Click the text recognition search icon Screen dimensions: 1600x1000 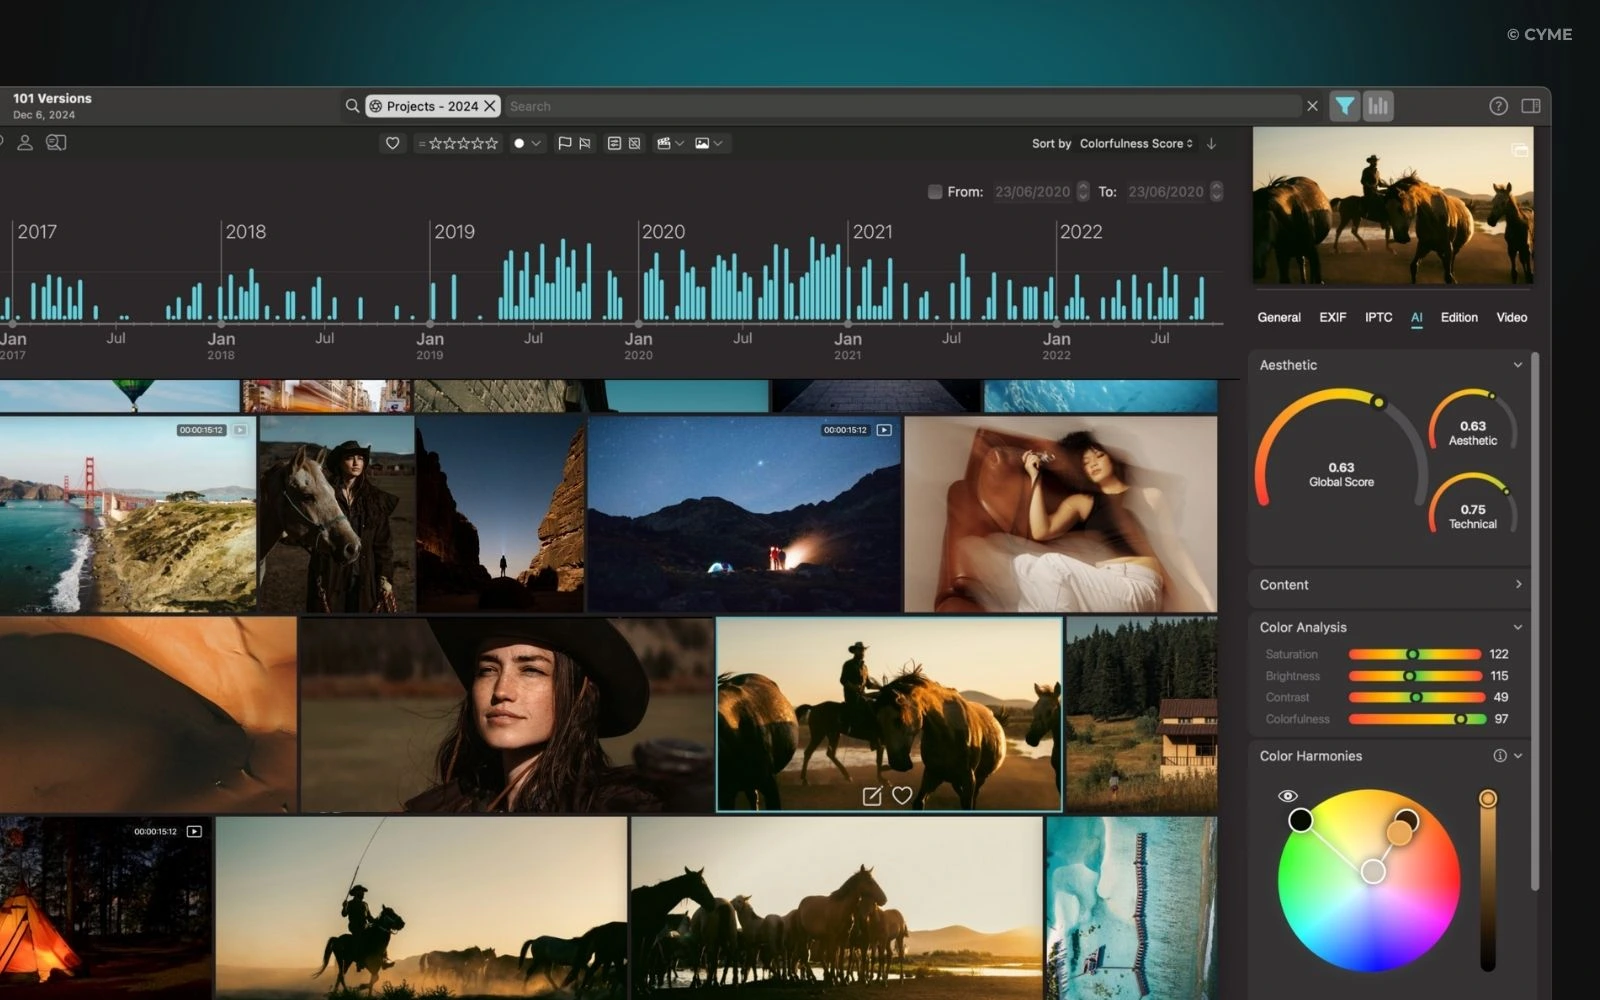tap(56, 143)
